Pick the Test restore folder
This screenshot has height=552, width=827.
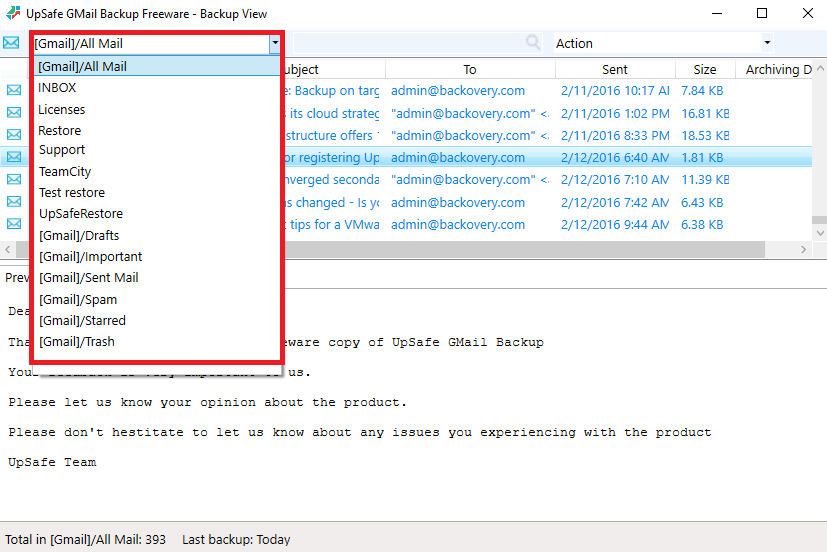[157, 193]
